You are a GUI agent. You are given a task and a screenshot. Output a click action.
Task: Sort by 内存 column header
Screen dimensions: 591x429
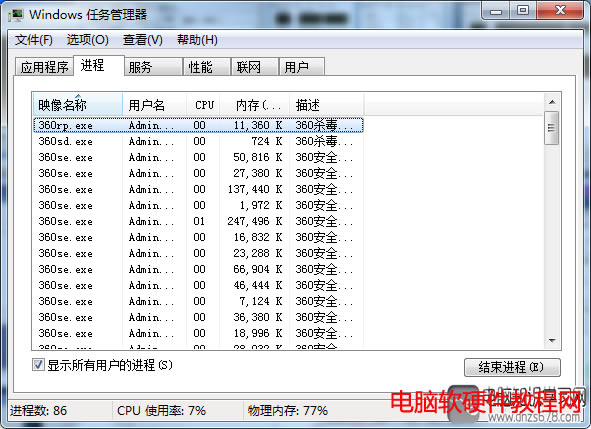pyautogui.click(x=255, y=105)
